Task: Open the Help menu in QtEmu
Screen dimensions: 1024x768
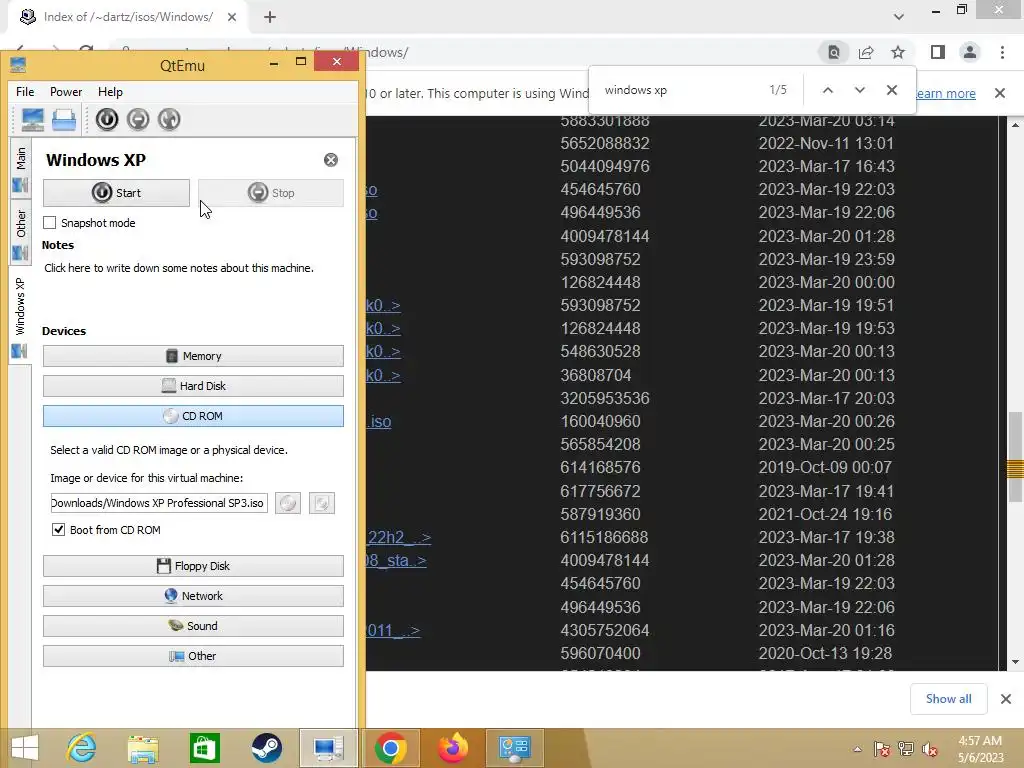Action: click(x=110, y=92)
